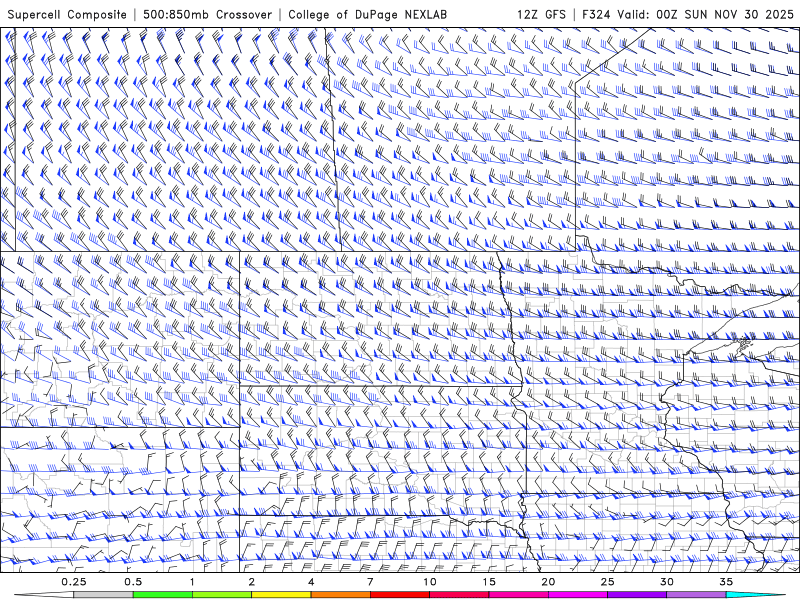The image size is (800, 600).
Task: Click "College of DuPage NEXLAB" header text
Action: click(x=367, y=15)
